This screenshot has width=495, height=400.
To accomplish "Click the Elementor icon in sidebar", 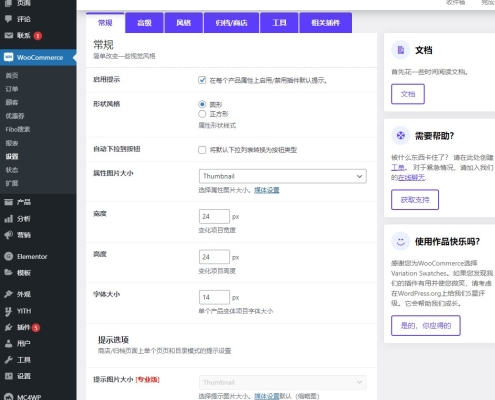I will tap(8, 256).
